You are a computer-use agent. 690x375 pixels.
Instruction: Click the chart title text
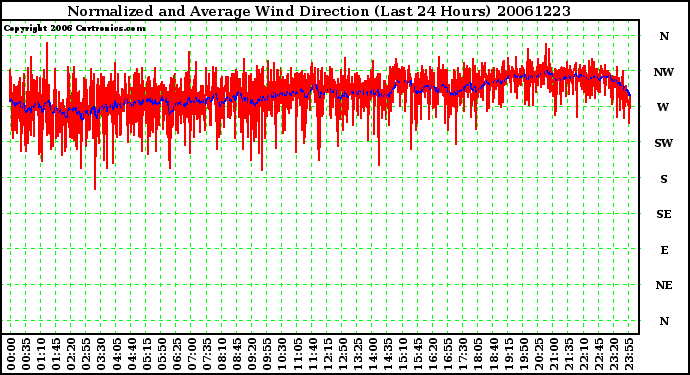point(319,11)
